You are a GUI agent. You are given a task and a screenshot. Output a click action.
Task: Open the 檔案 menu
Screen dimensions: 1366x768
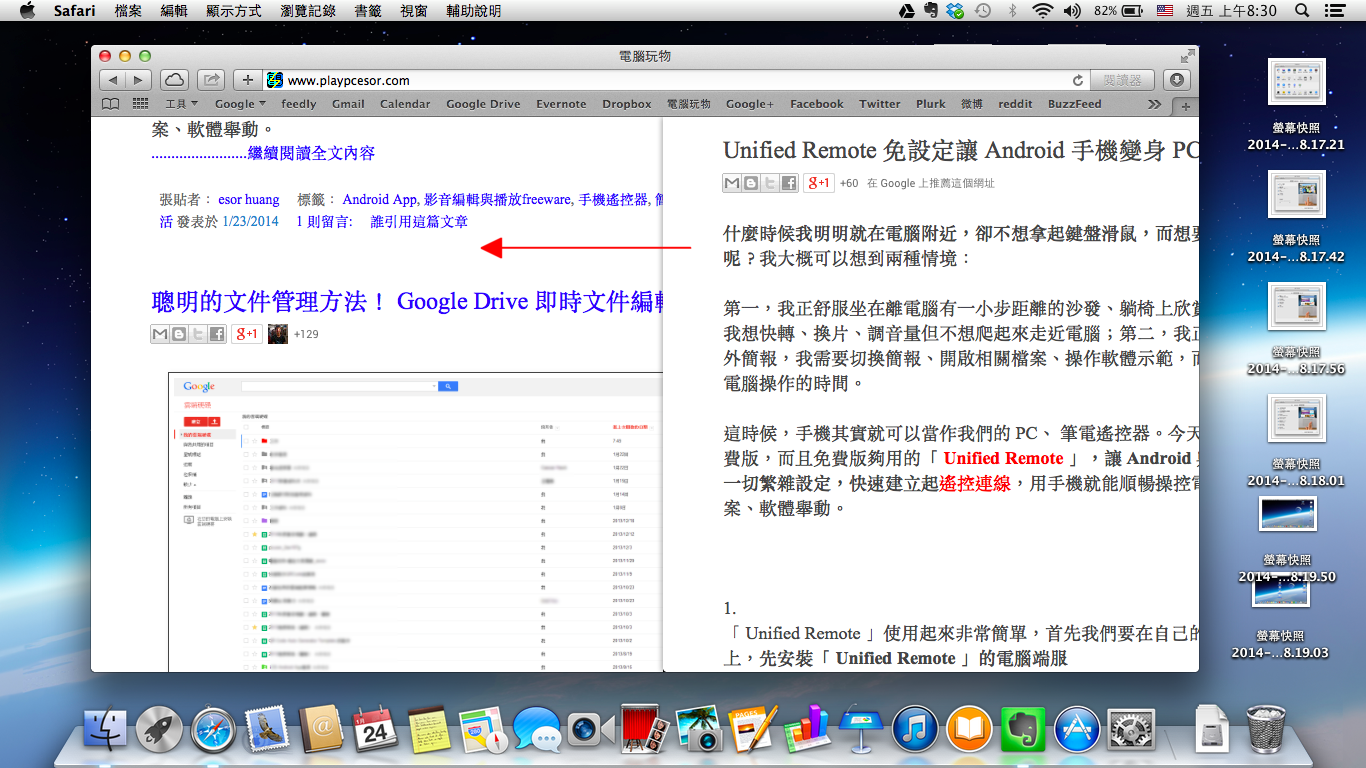click(128, 11)
